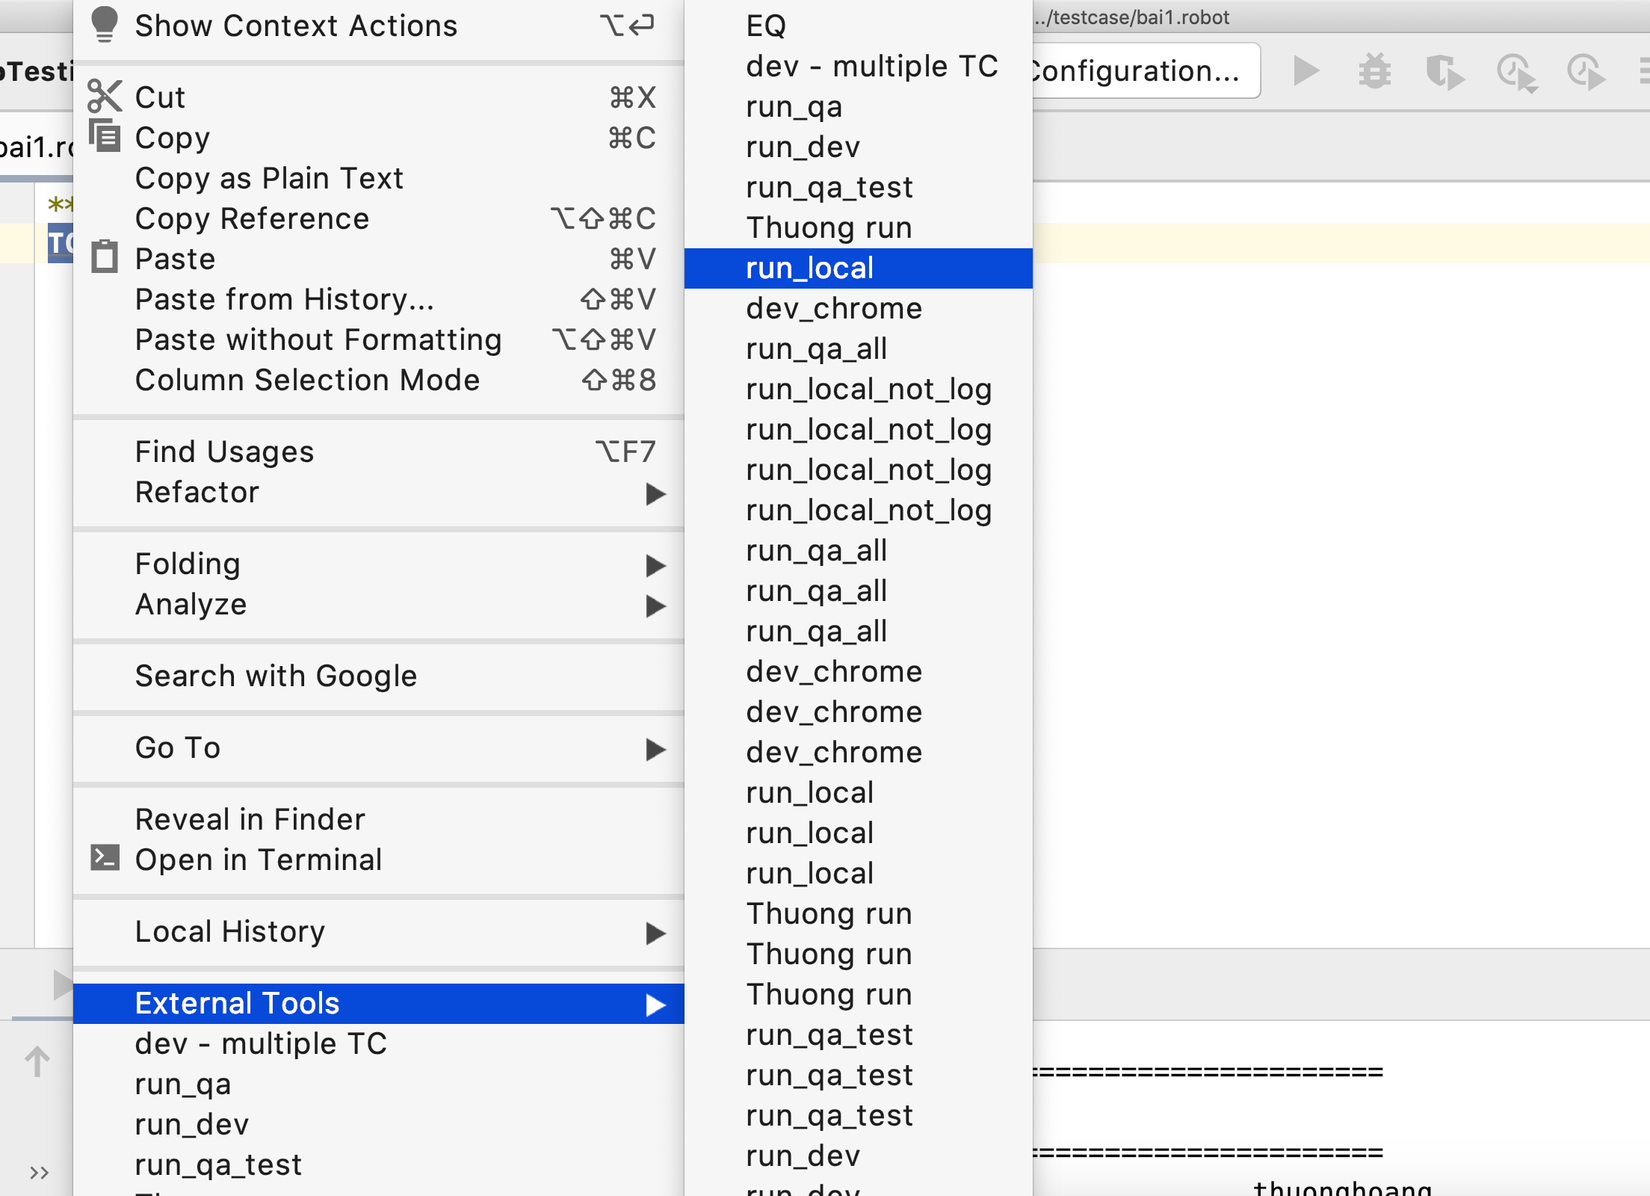Select EQ in External Tools submenu

(x=766, y=26)
